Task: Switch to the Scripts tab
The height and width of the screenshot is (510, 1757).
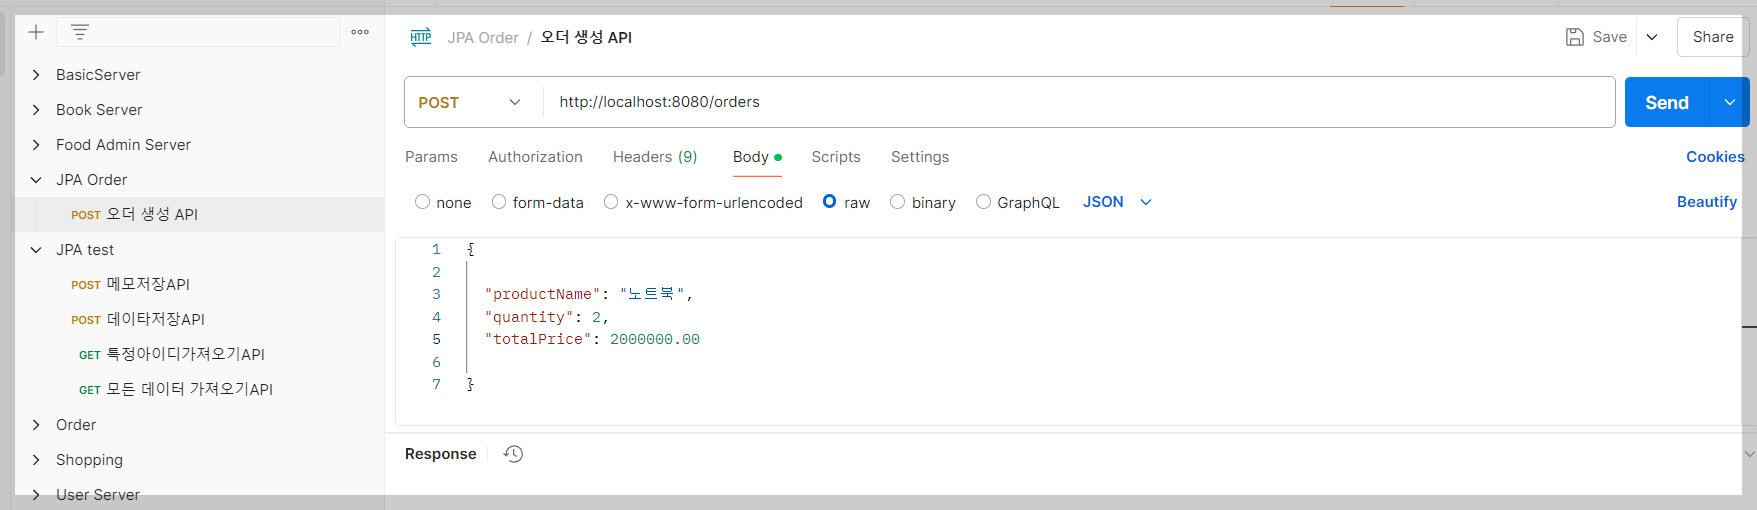Action: [x=836, y=157]
